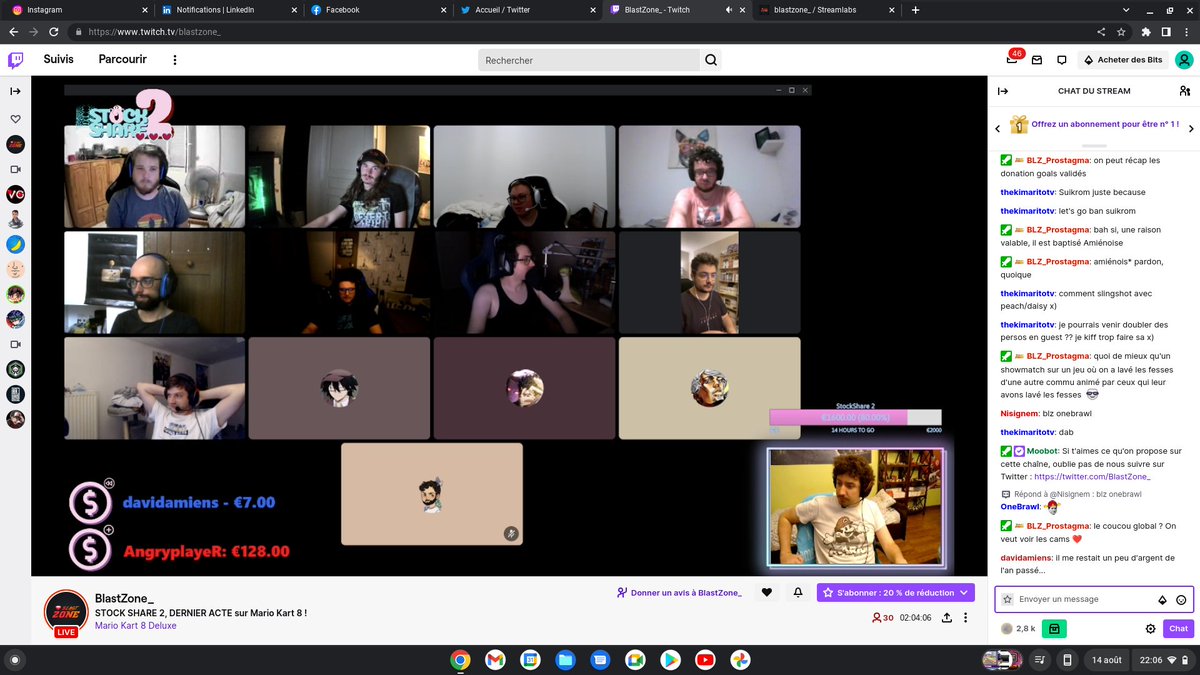Click the BlastZone_ live avatar
1200x675 pixels.
coord(66,612)
